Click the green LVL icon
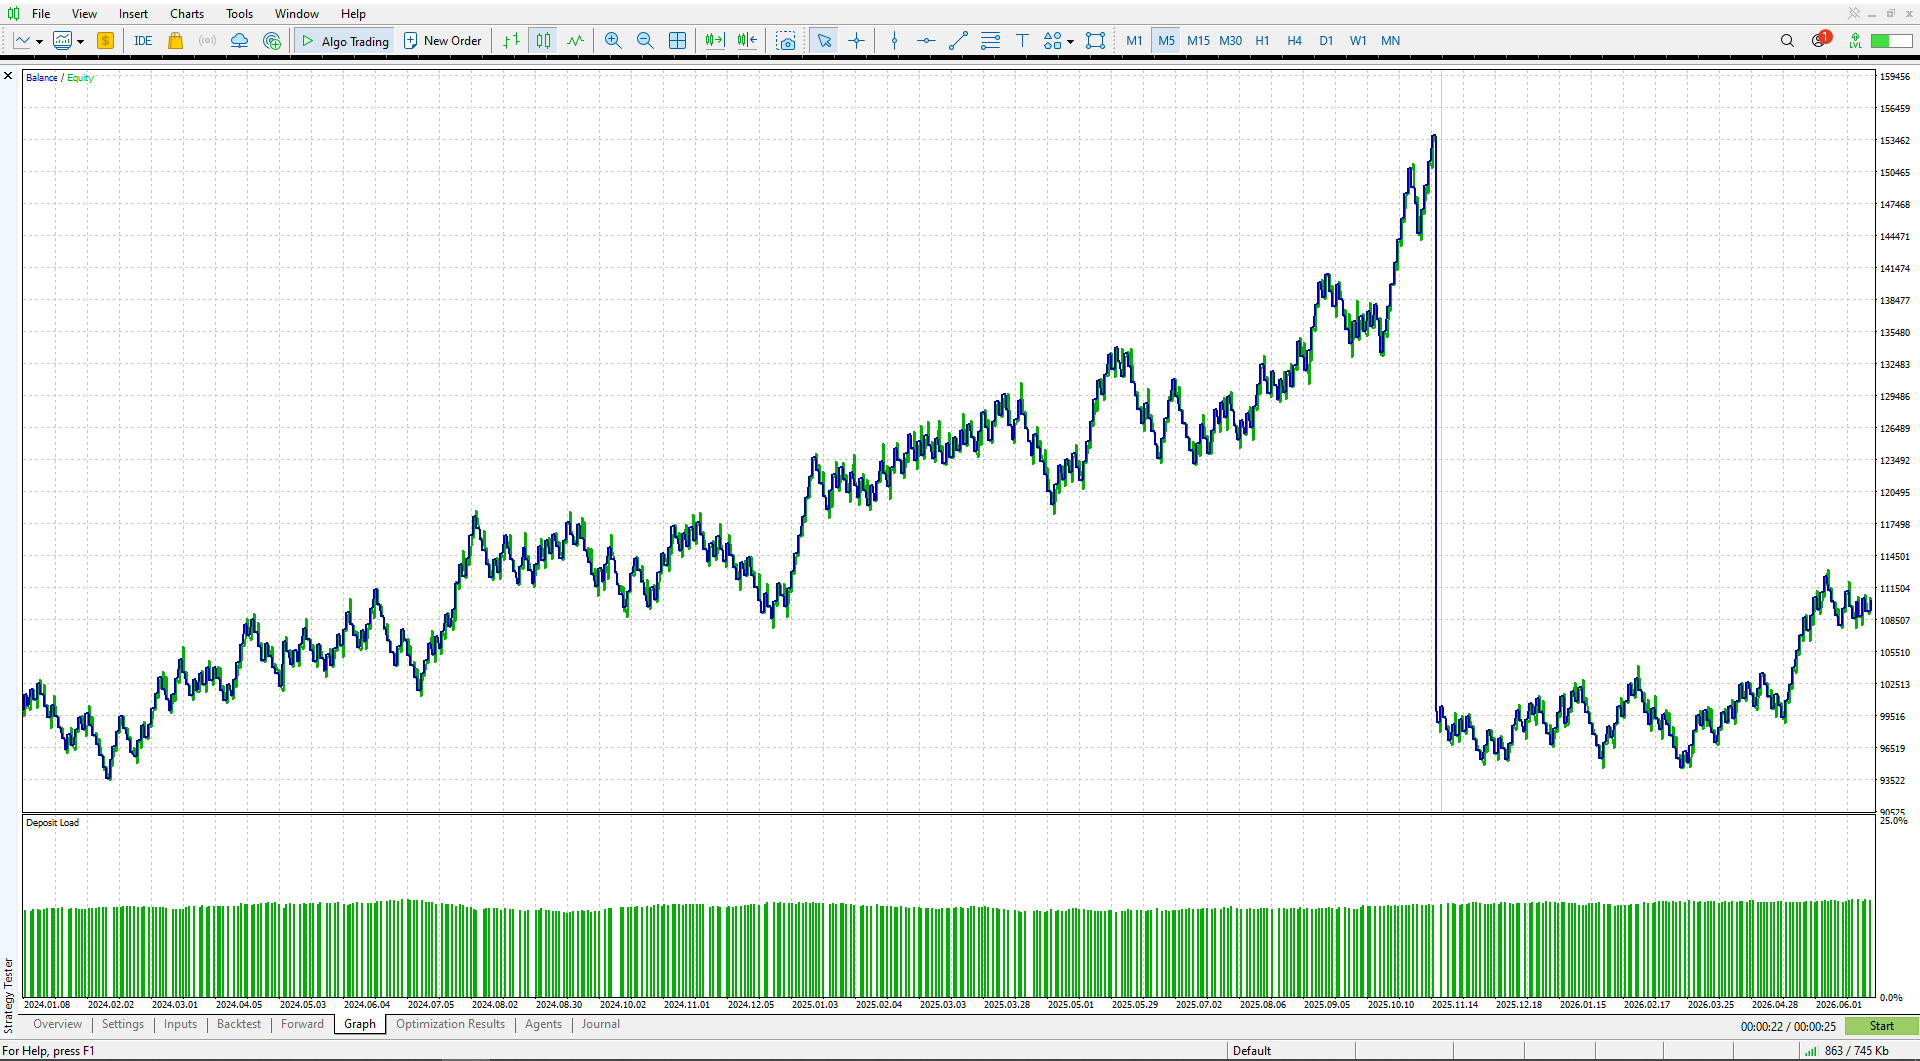This screenshot has height=1061, width=1920. [x=1855, y=41]
